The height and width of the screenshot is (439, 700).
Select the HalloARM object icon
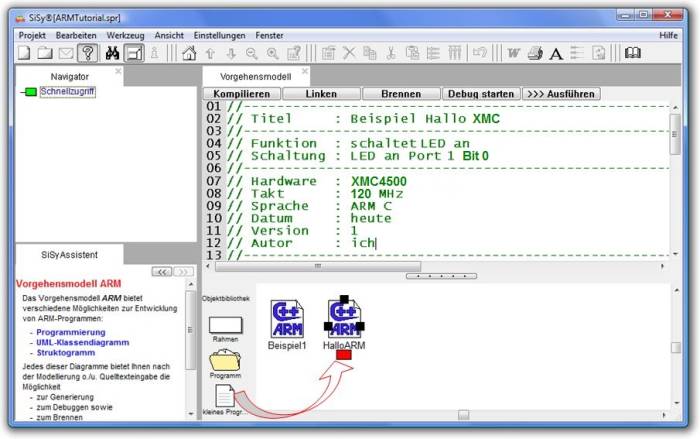click(344, 319)
